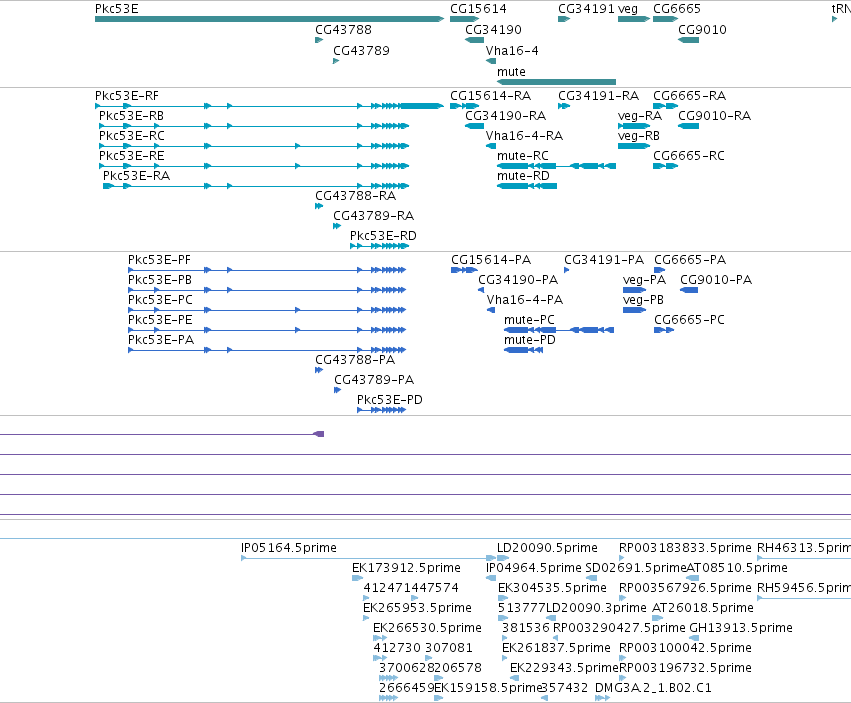Select the CG34190-PA protein label
851x703 pixels.
coord(518,280)
